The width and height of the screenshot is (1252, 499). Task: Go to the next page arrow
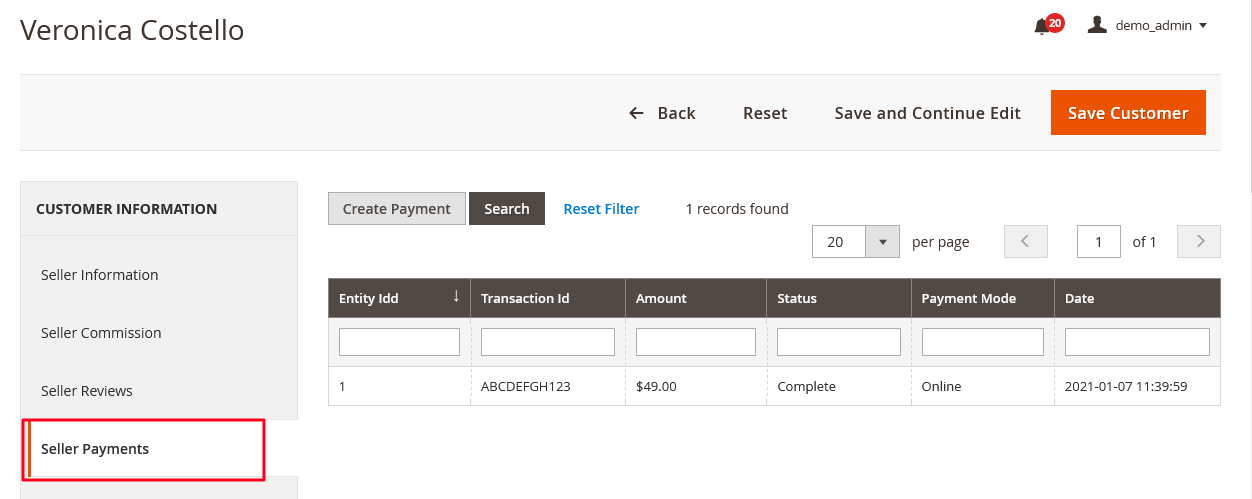(1199, 241)
